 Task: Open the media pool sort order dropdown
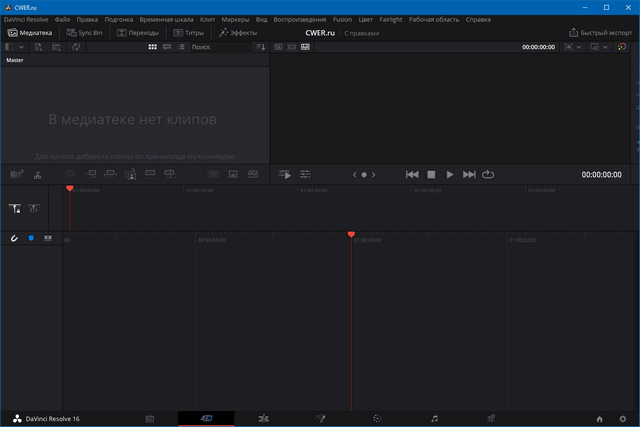coord(261,47)
